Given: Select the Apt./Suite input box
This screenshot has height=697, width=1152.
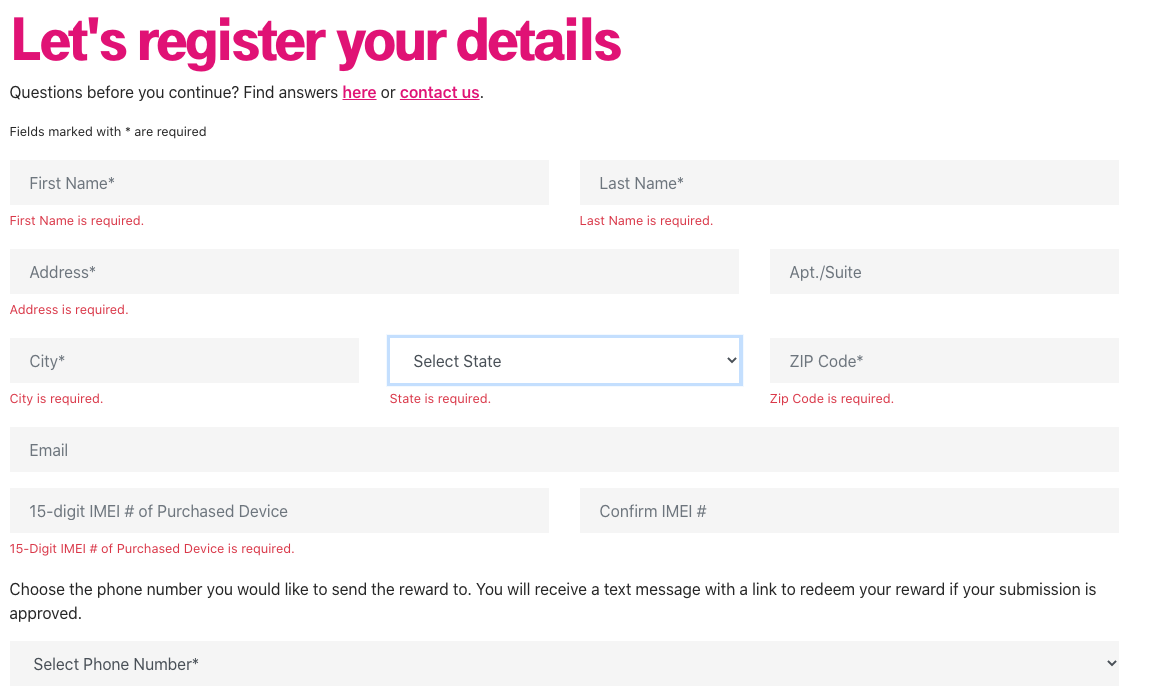Looking at the screenshot, I should (x=943, y=272).
